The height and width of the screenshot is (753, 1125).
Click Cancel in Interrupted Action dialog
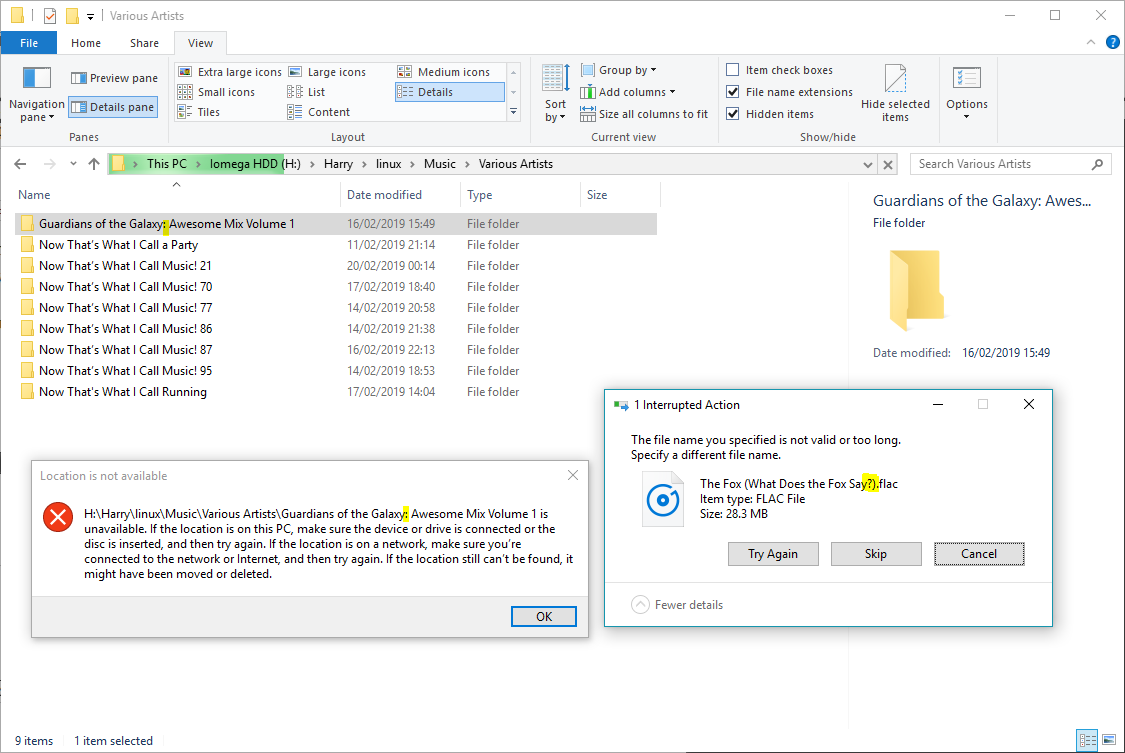[979, 554]
